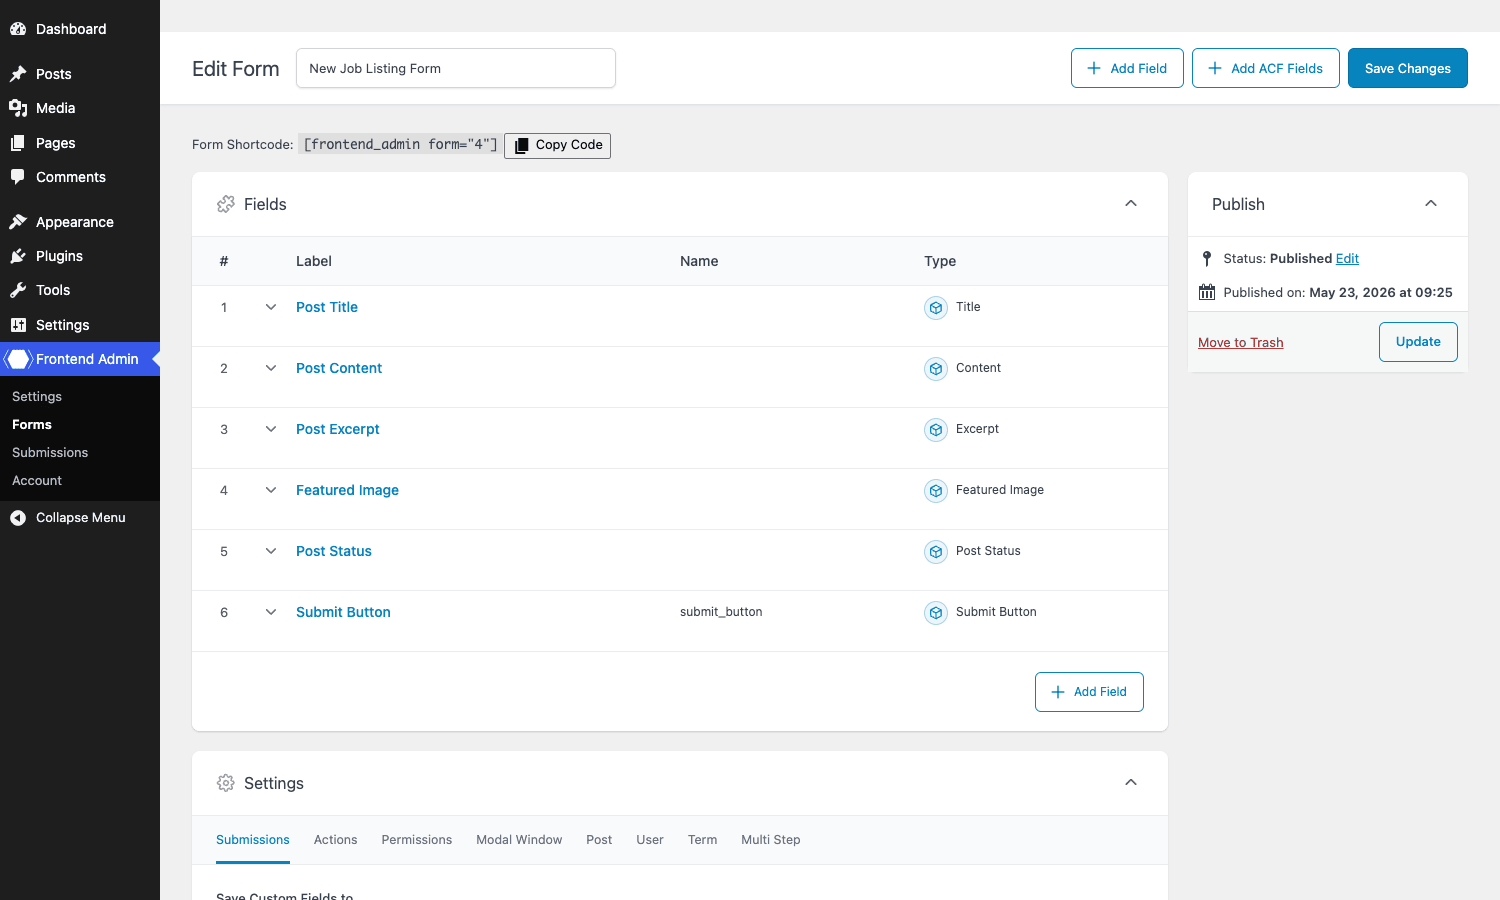Collapse the Publish panel

pos(1431,203)
